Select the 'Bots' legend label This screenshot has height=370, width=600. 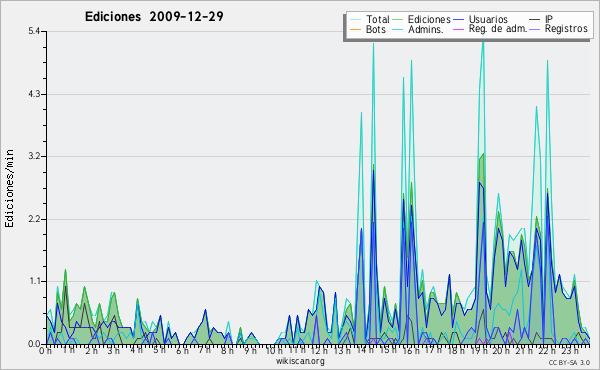pyautogui.click(x=376, y=29)
